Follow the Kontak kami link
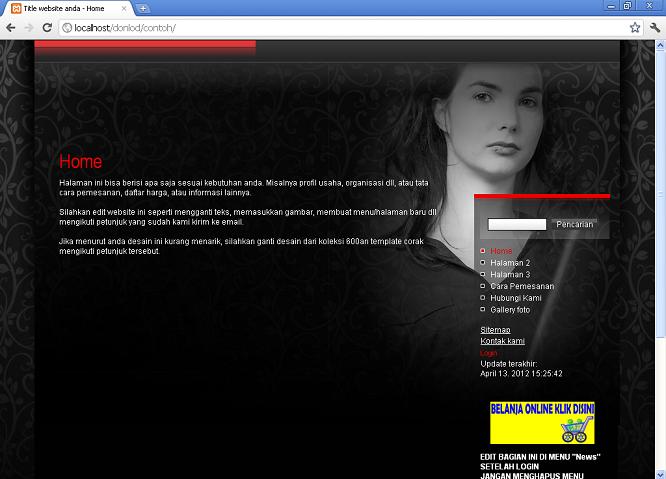The image size is (666, 479). (x=502, y=341)
